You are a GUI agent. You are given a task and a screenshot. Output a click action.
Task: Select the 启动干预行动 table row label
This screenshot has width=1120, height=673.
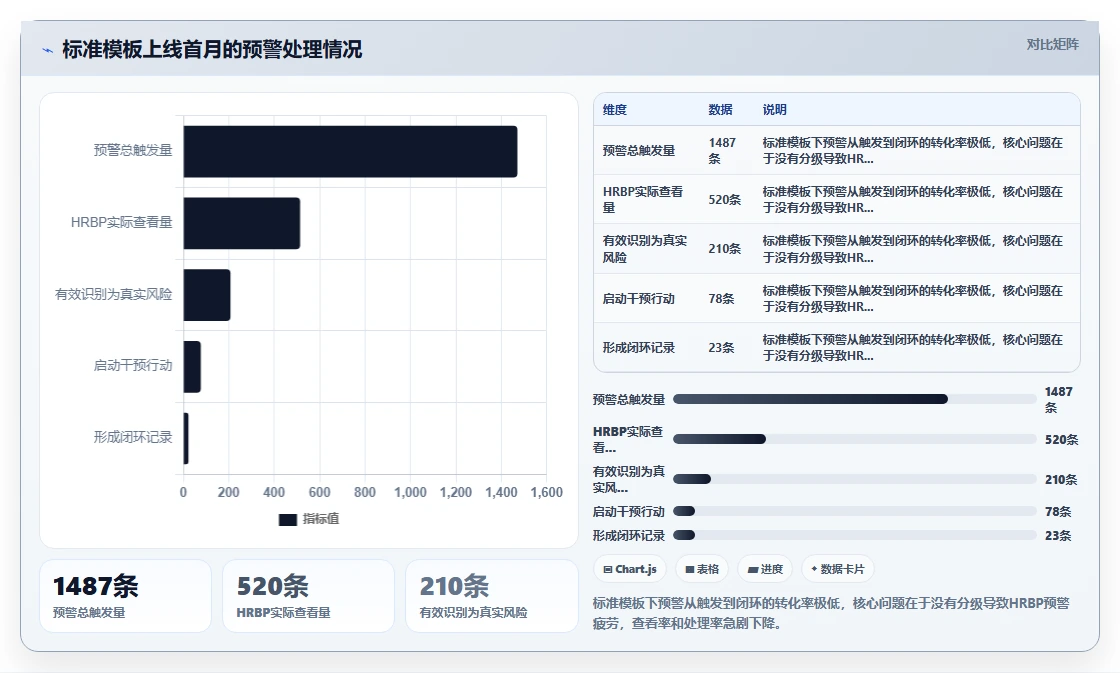pyautogui.click(x=639, y=298)
